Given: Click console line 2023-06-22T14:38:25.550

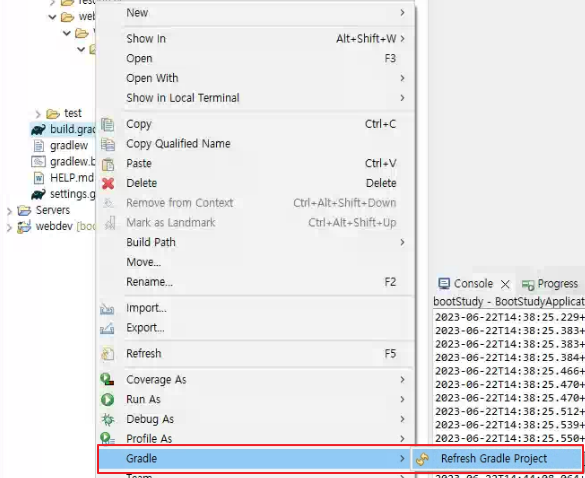Looking at the screenshot, I should coord(510,438).
